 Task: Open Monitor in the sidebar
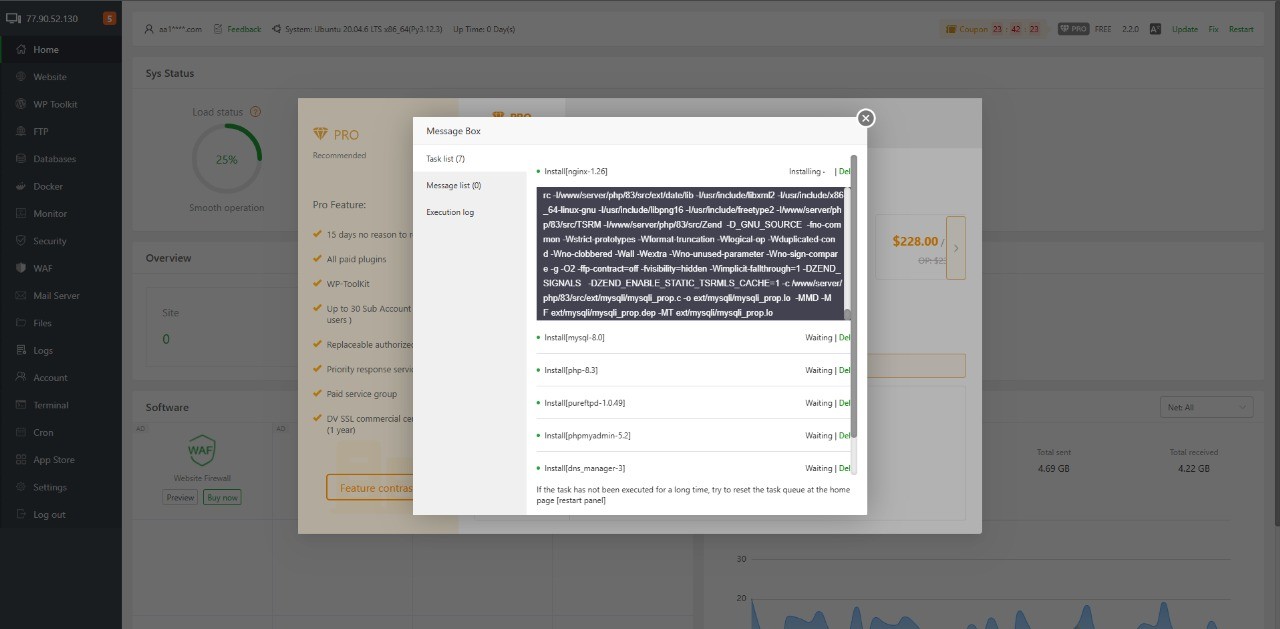tap(50, 213)
